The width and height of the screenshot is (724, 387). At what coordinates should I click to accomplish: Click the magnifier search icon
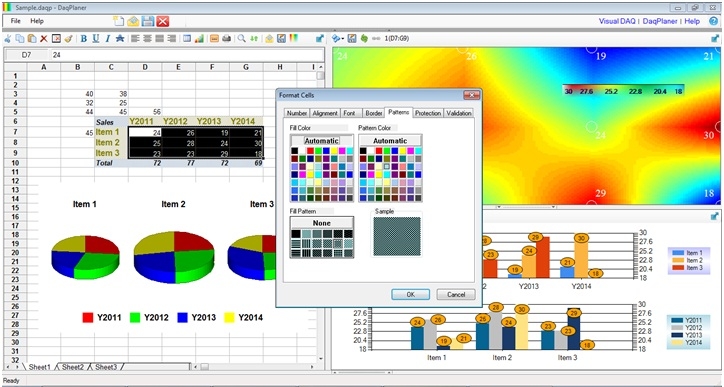point(241,39)
